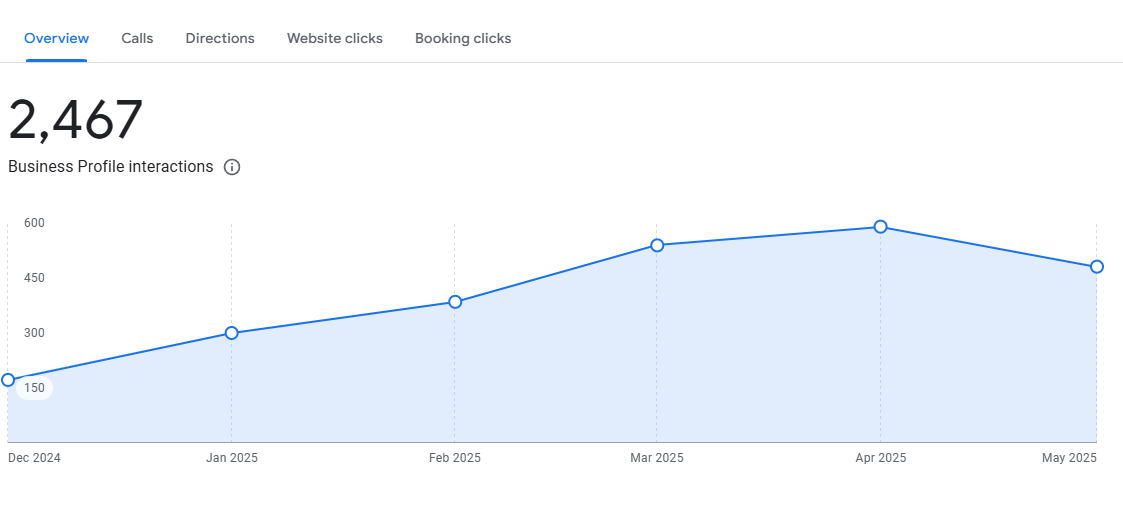Click the 600 y-axis label

(35, 223)
